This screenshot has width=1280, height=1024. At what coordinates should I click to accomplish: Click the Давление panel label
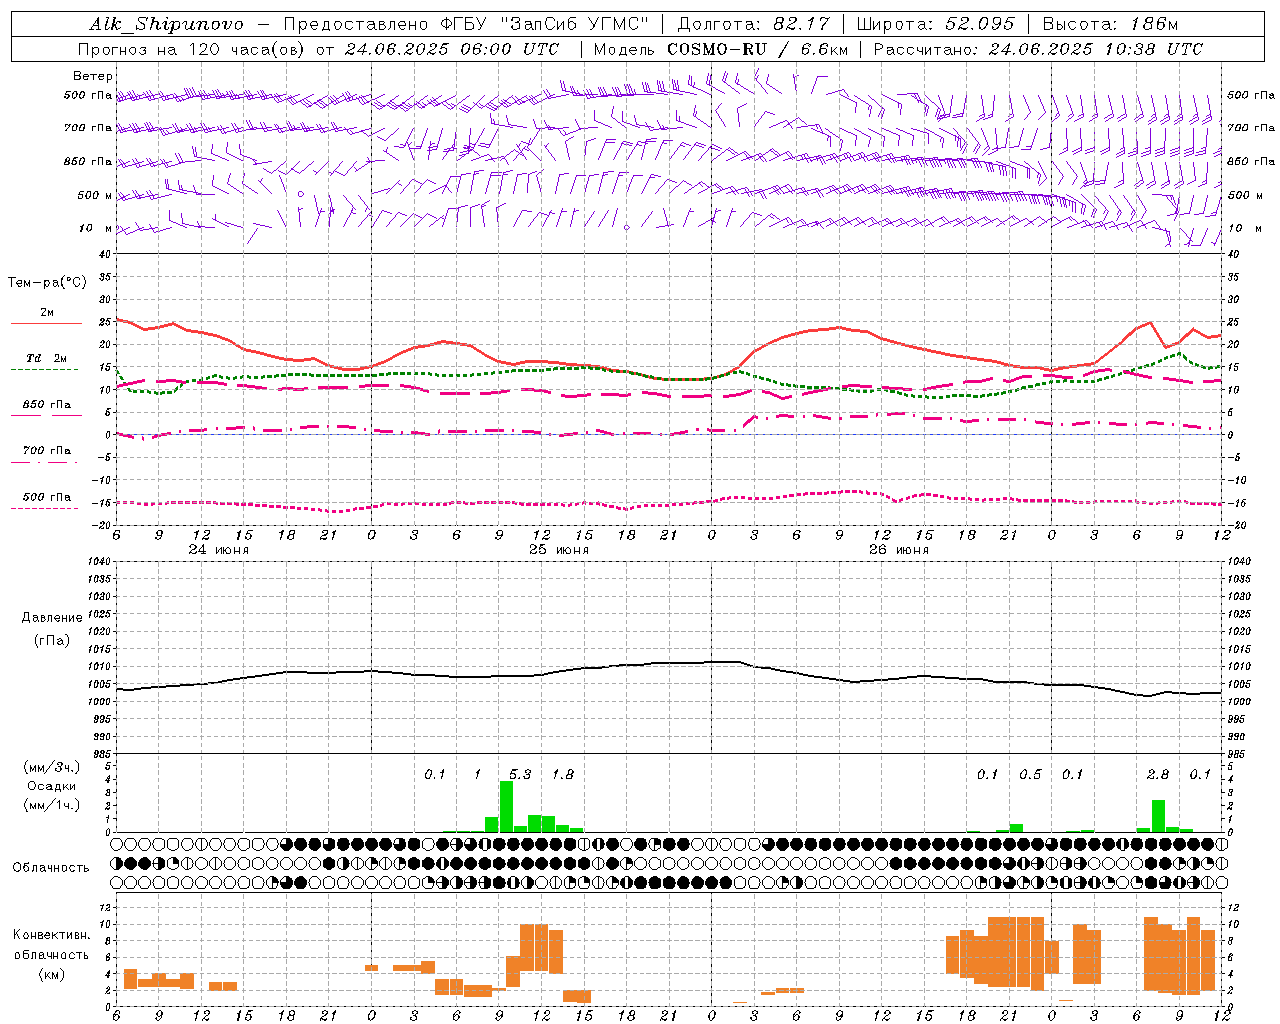(x=51, y=618)
